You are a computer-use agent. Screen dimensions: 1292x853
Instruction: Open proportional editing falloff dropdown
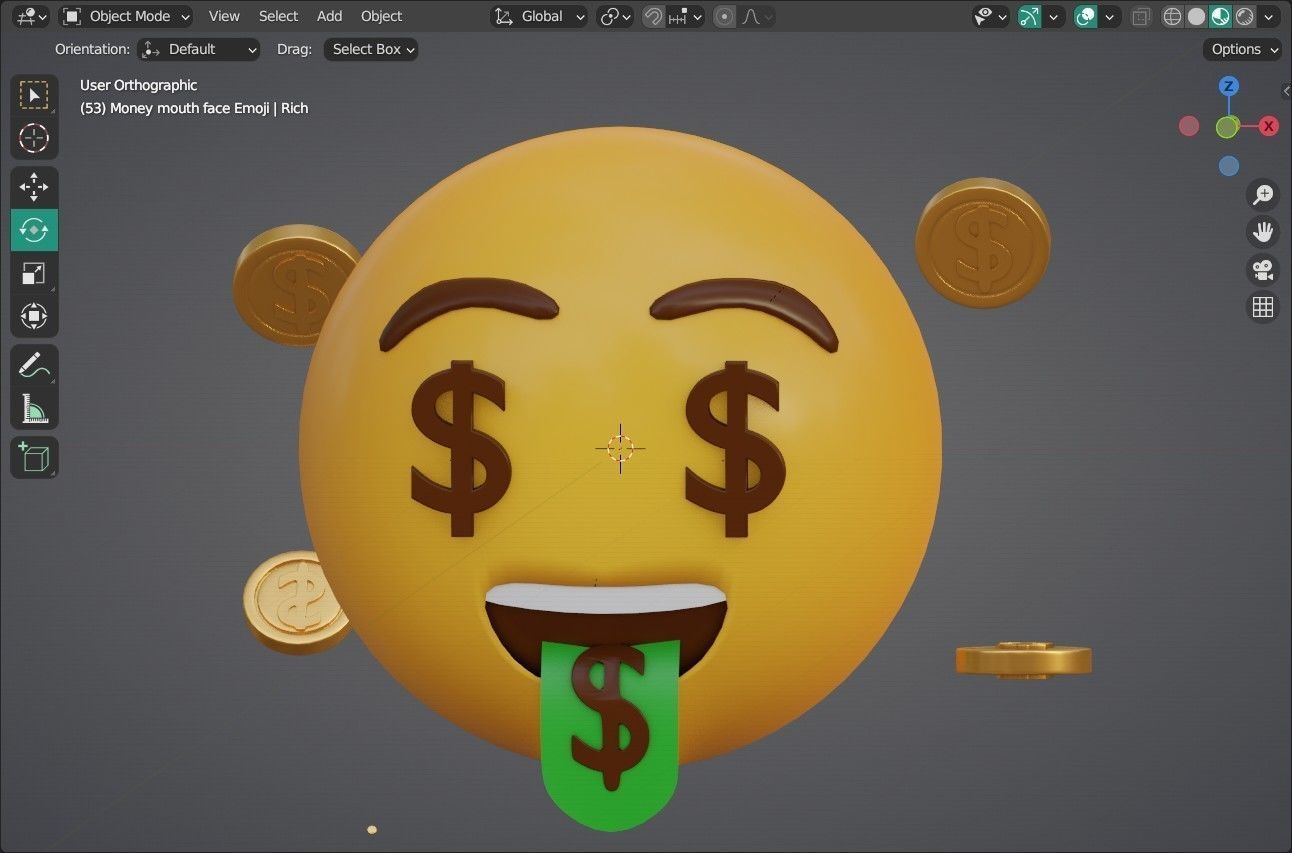point(756,16)
